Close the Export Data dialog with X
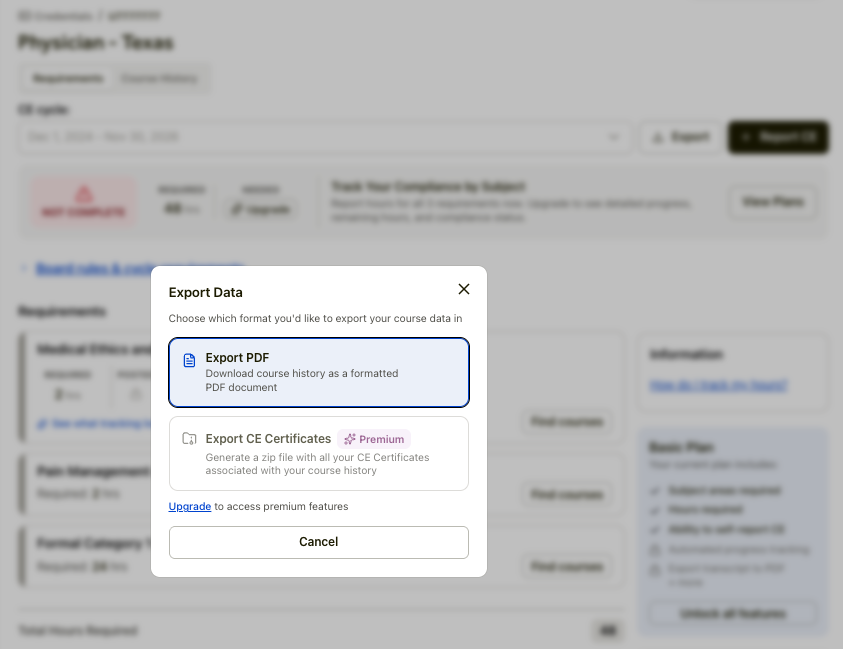 click(x=463, y=289)
